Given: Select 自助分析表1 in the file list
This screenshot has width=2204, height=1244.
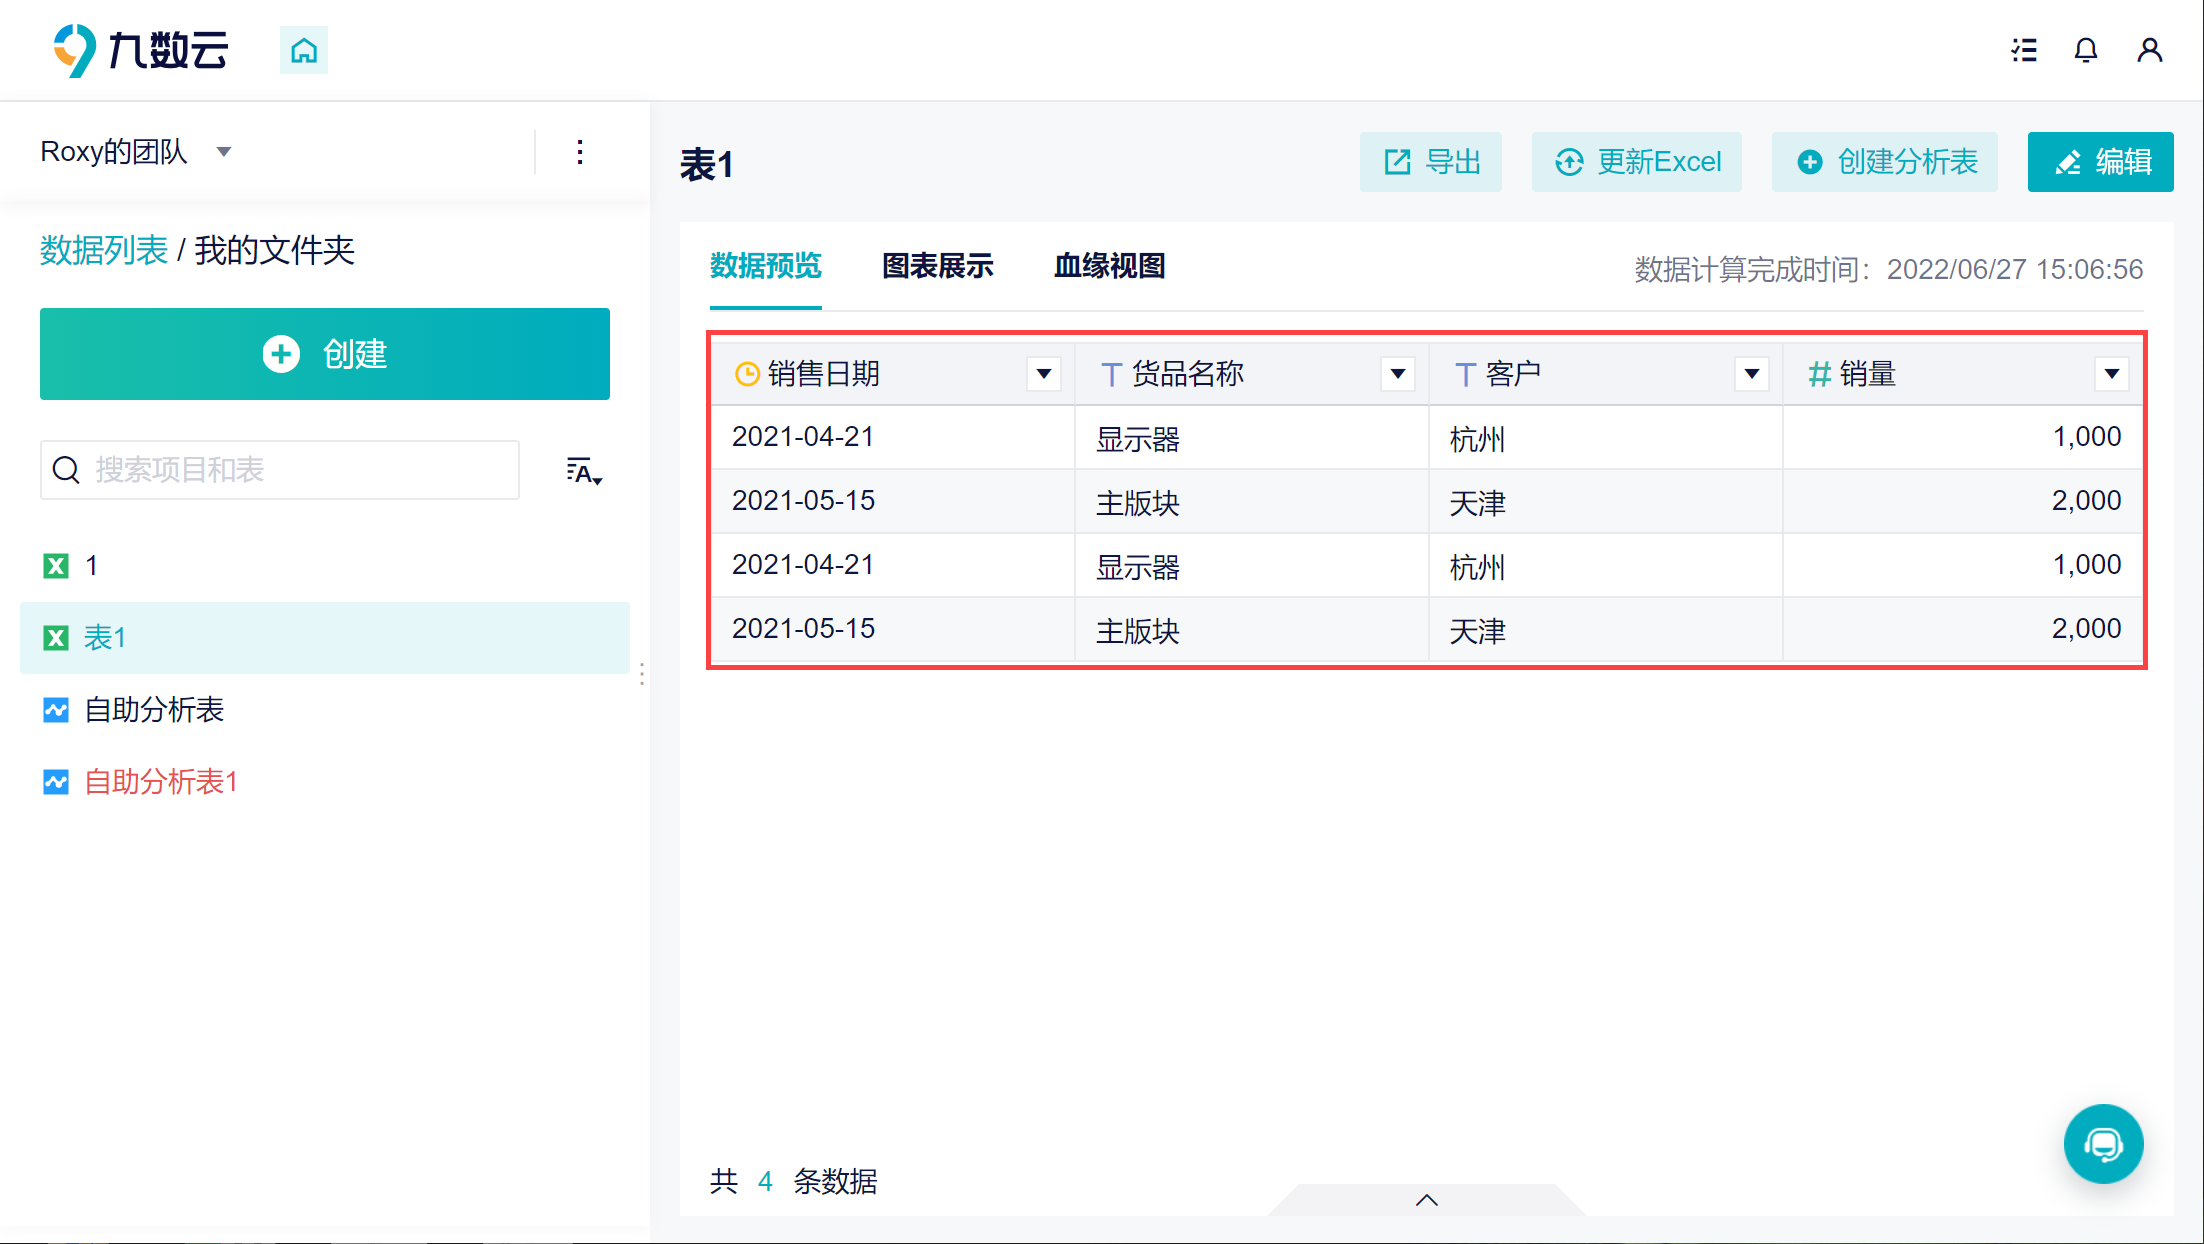Looking at the screenshot, I should tap(161, 782).
